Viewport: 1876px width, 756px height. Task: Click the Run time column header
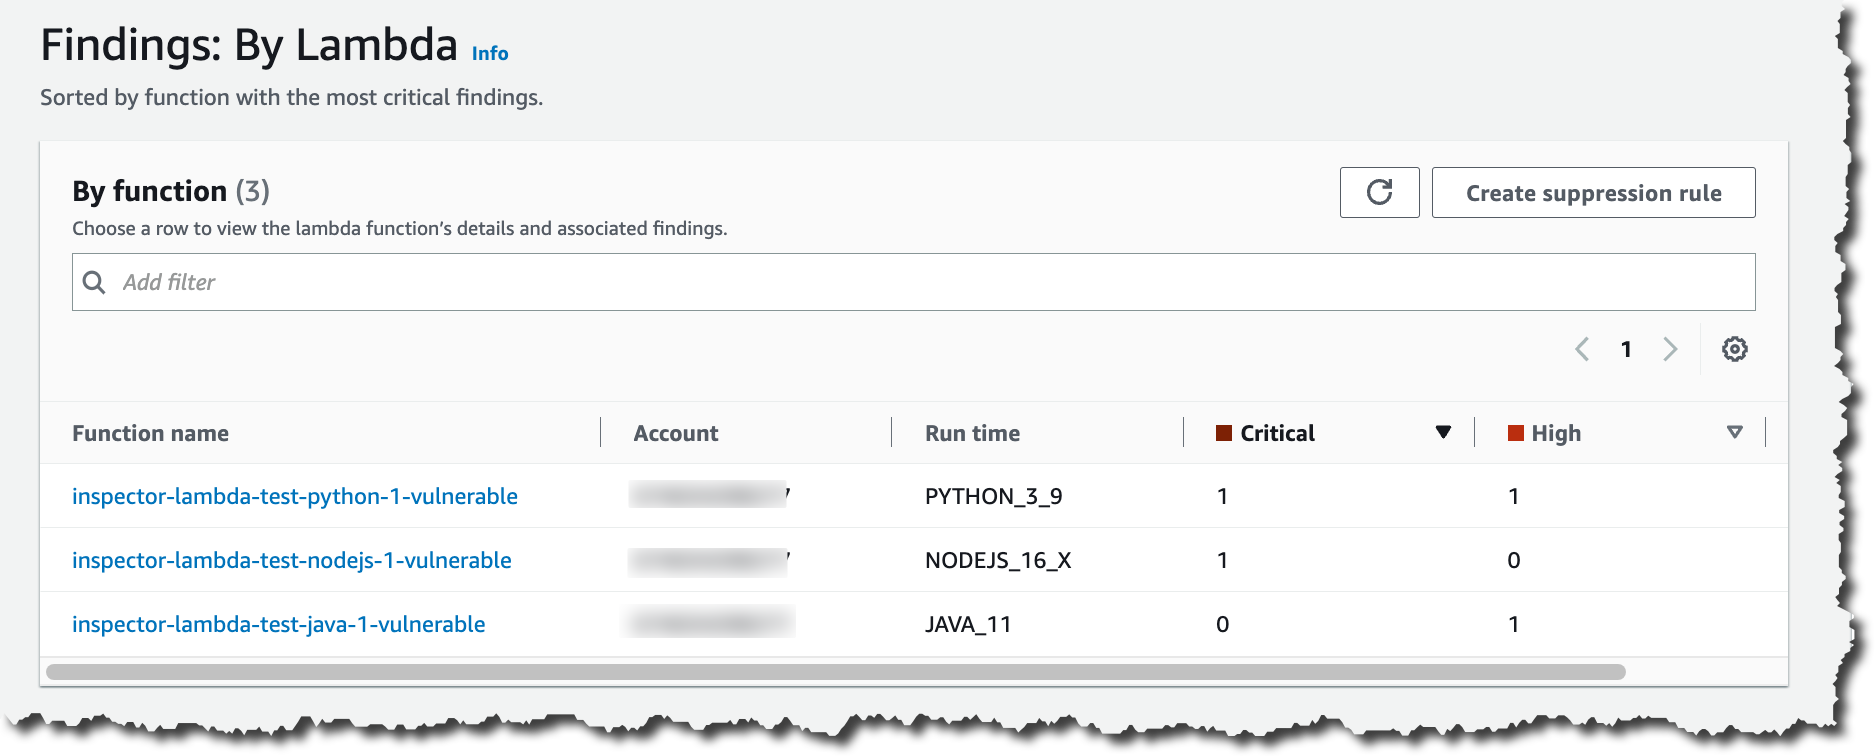[972, 433]
